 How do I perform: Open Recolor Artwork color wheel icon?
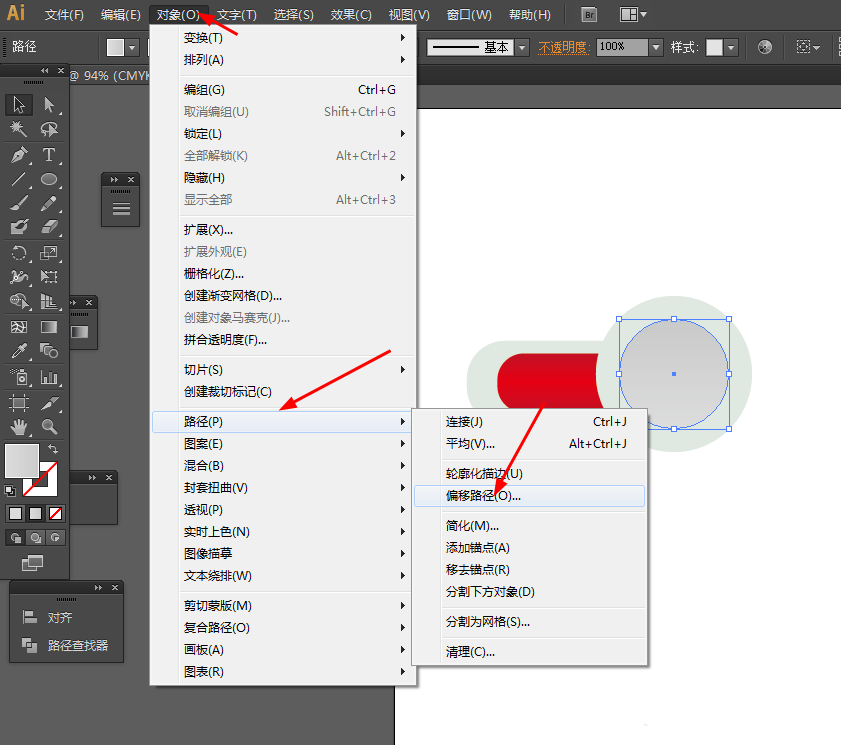pos(765,47)
